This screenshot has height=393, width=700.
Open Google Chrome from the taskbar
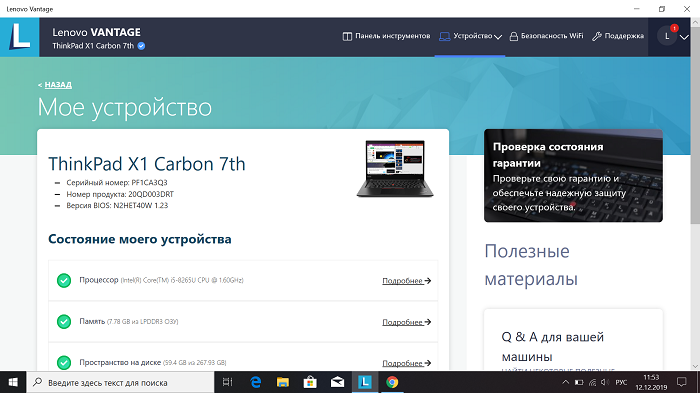[x=392, y=382]
